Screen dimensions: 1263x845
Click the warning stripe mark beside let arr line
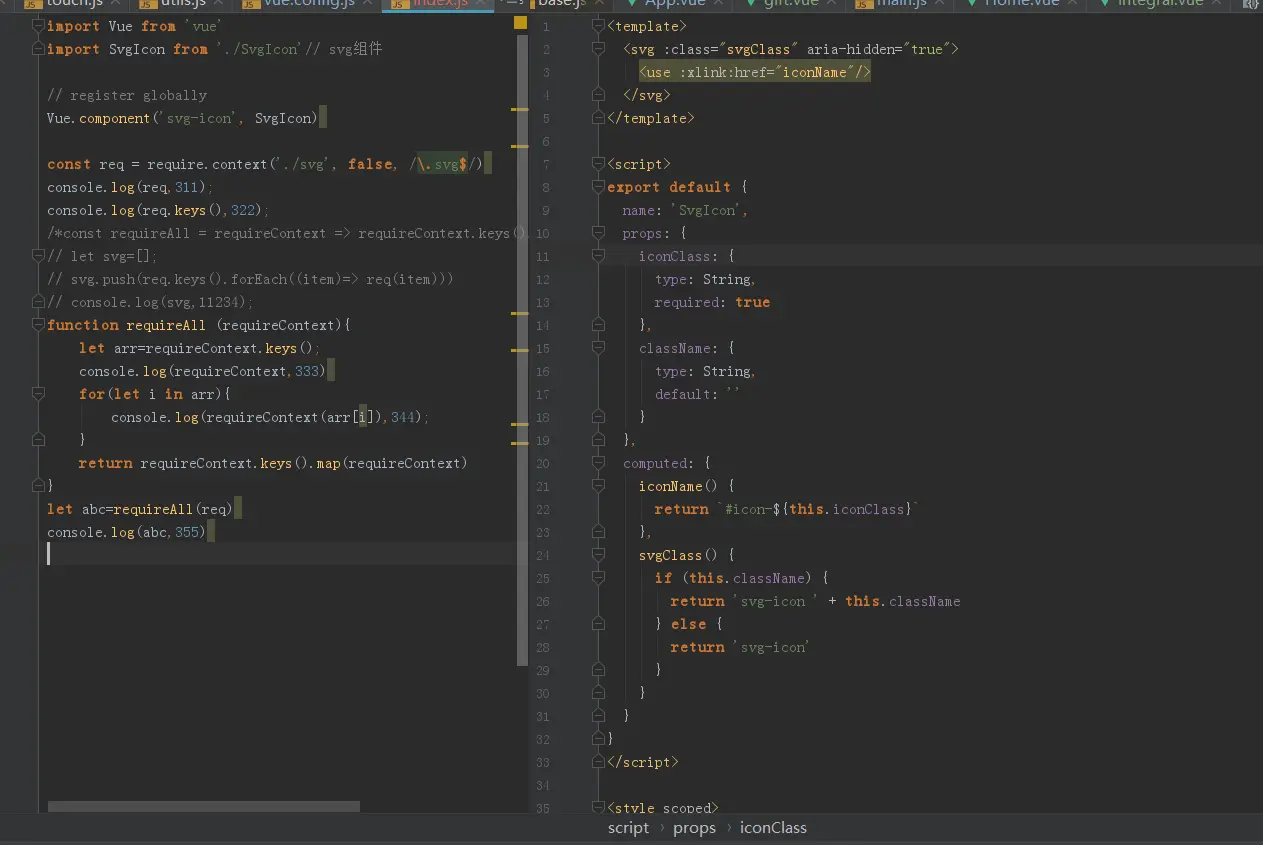coord(520,351)
